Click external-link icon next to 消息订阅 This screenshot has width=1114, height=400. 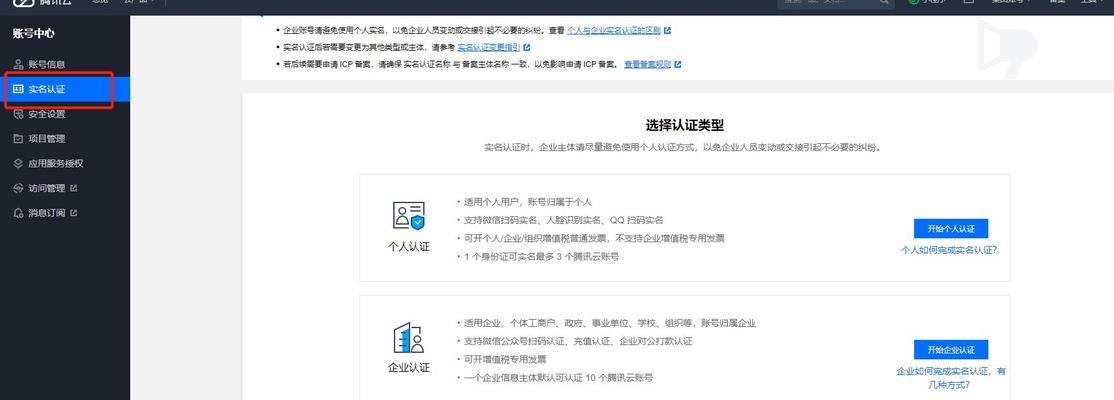[x=73, y=213]
